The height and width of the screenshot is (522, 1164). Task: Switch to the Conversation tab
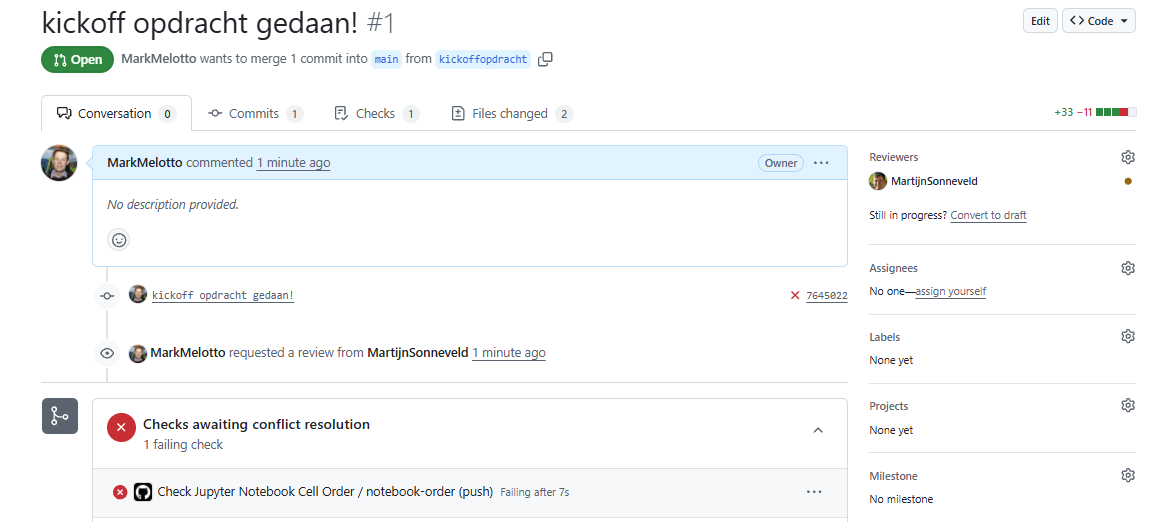[x=117, y=114]
